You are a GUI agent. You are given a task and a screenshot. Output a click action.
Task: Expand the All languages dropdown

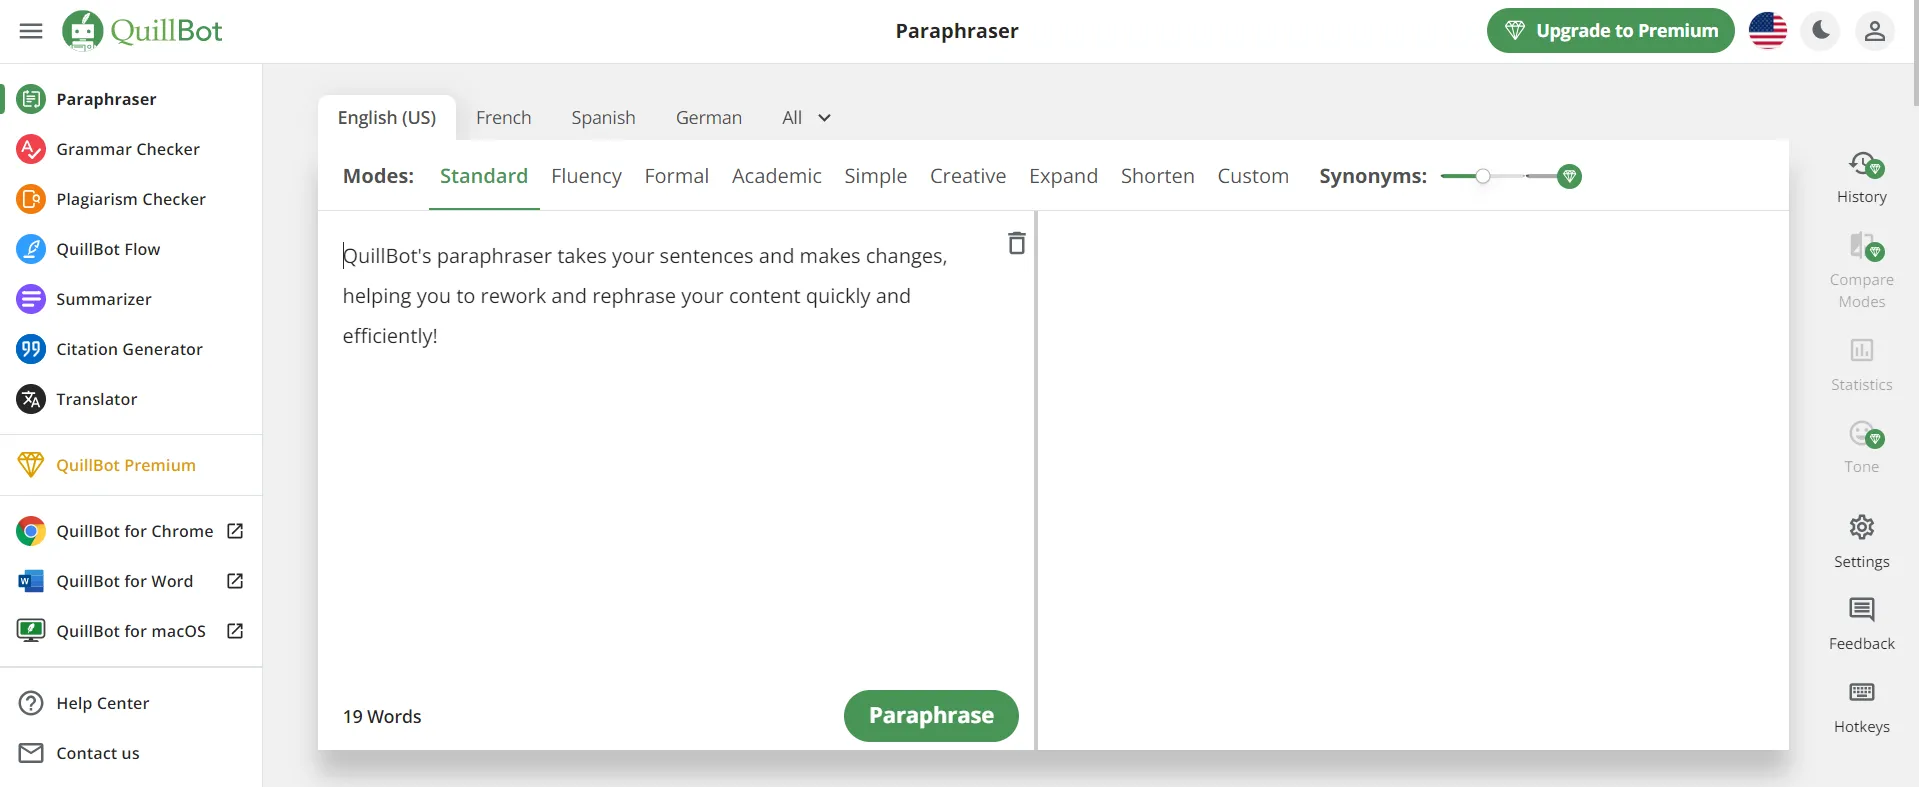pyautogui.click(x=806, y=118)
